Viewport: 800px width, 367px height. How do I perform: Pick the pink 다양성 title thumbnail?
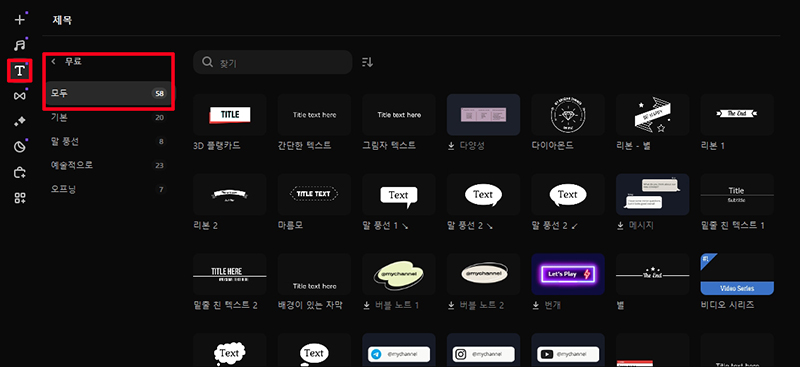484,115
